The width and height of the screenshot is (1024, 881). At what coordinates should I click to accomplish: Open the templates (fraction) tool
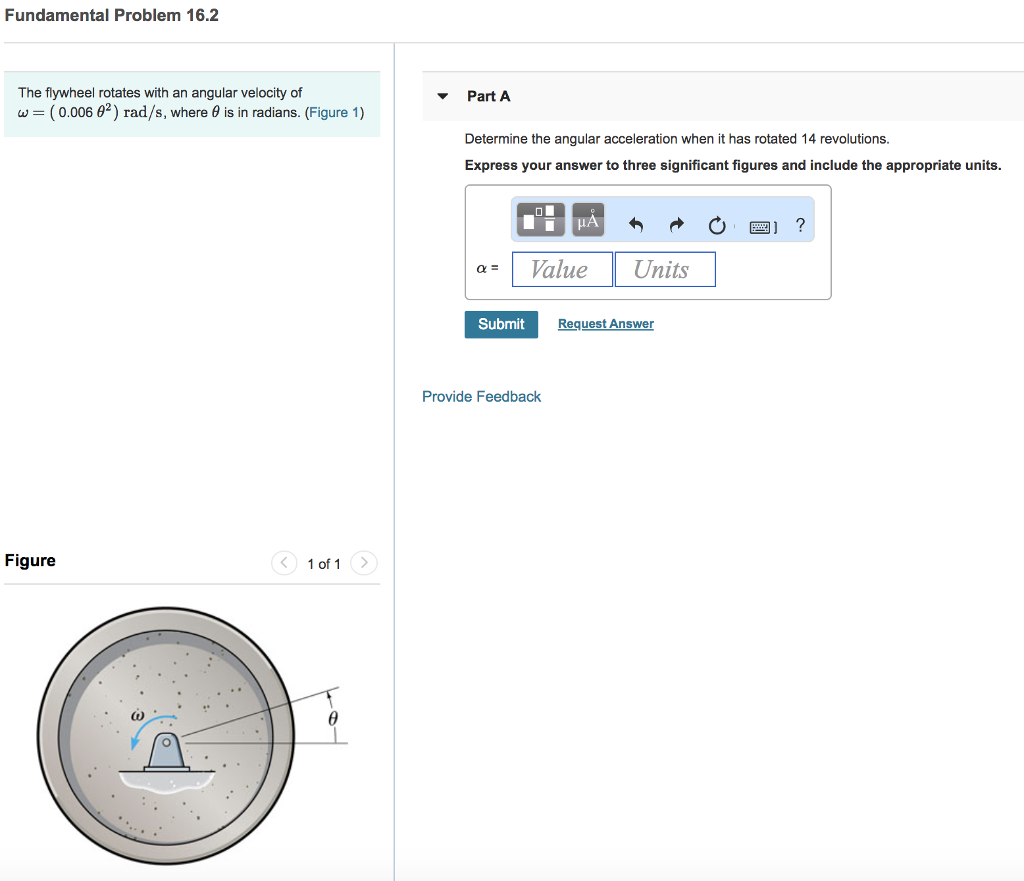(540, 219)
